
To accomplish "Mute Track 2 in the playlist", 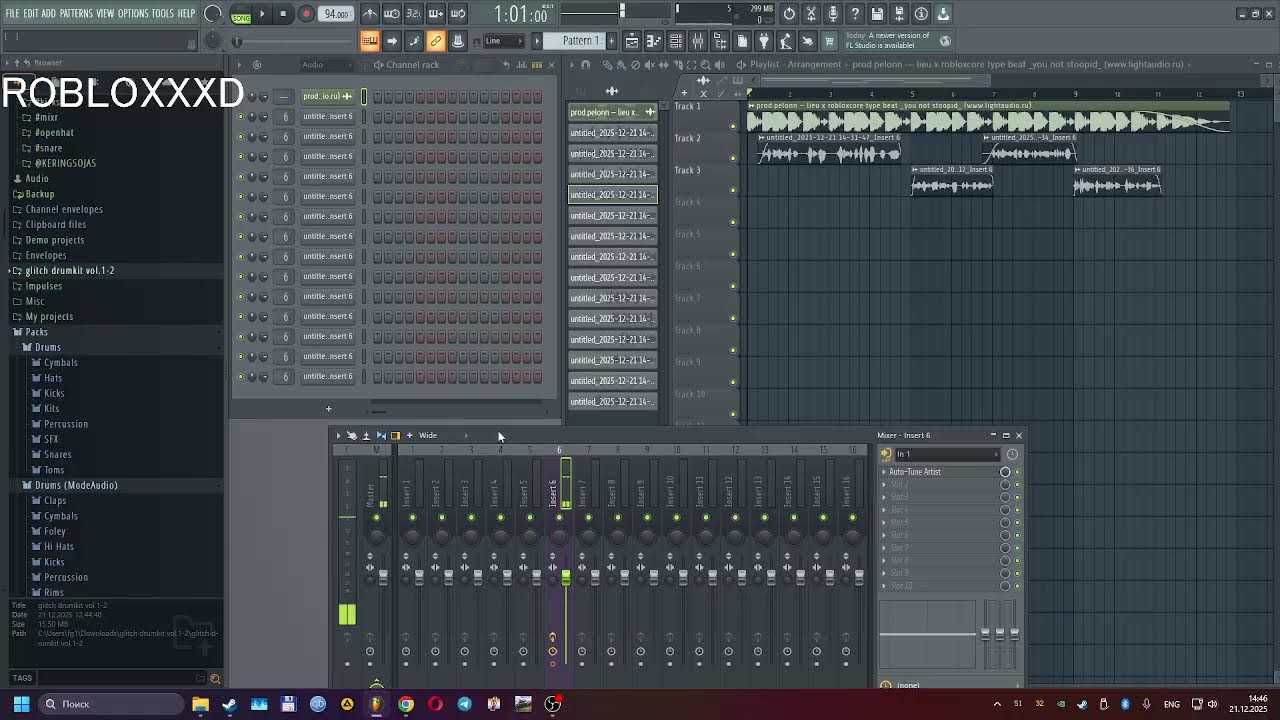I will click(x=733, y=158).
